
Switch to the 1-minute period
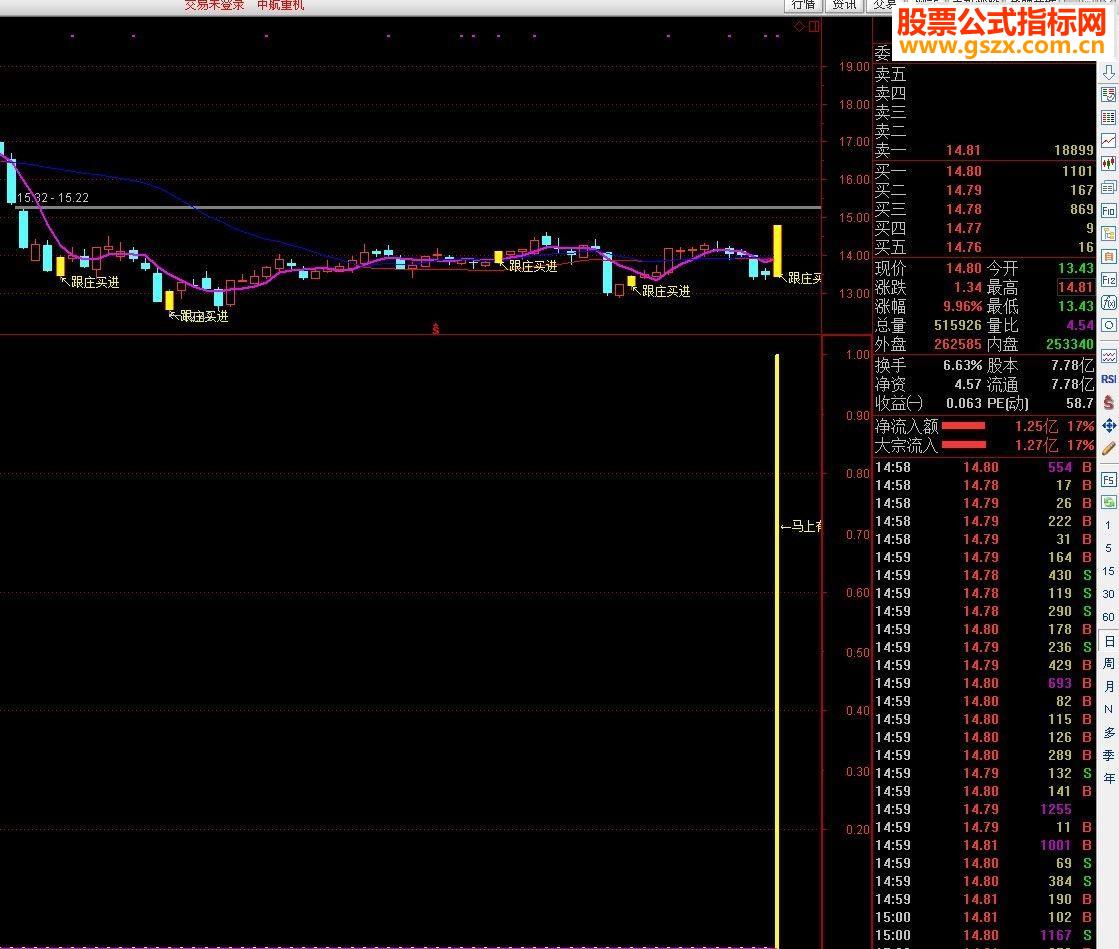coord(1108,525)
